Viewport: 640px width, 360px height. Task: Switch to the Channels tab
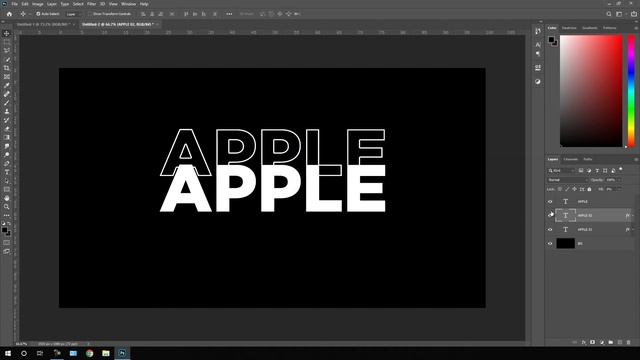(x=571, y=160)
